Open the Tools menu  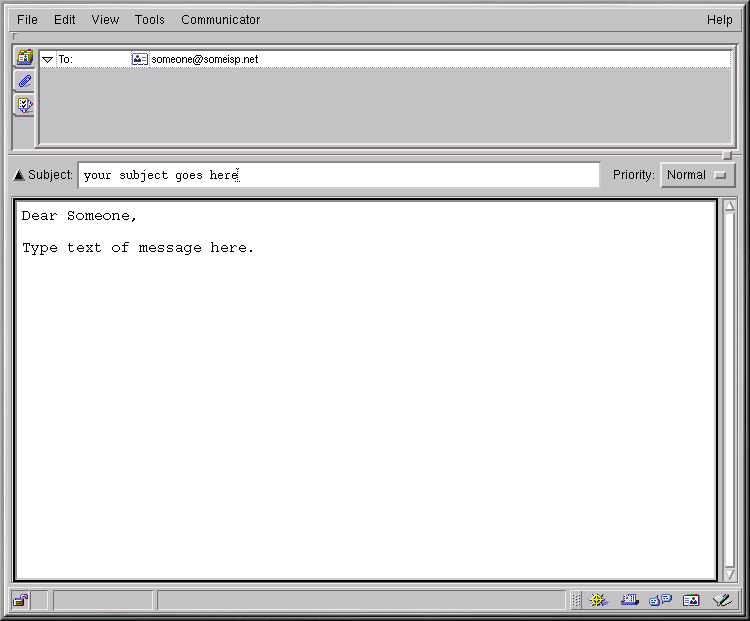[150, 19]
